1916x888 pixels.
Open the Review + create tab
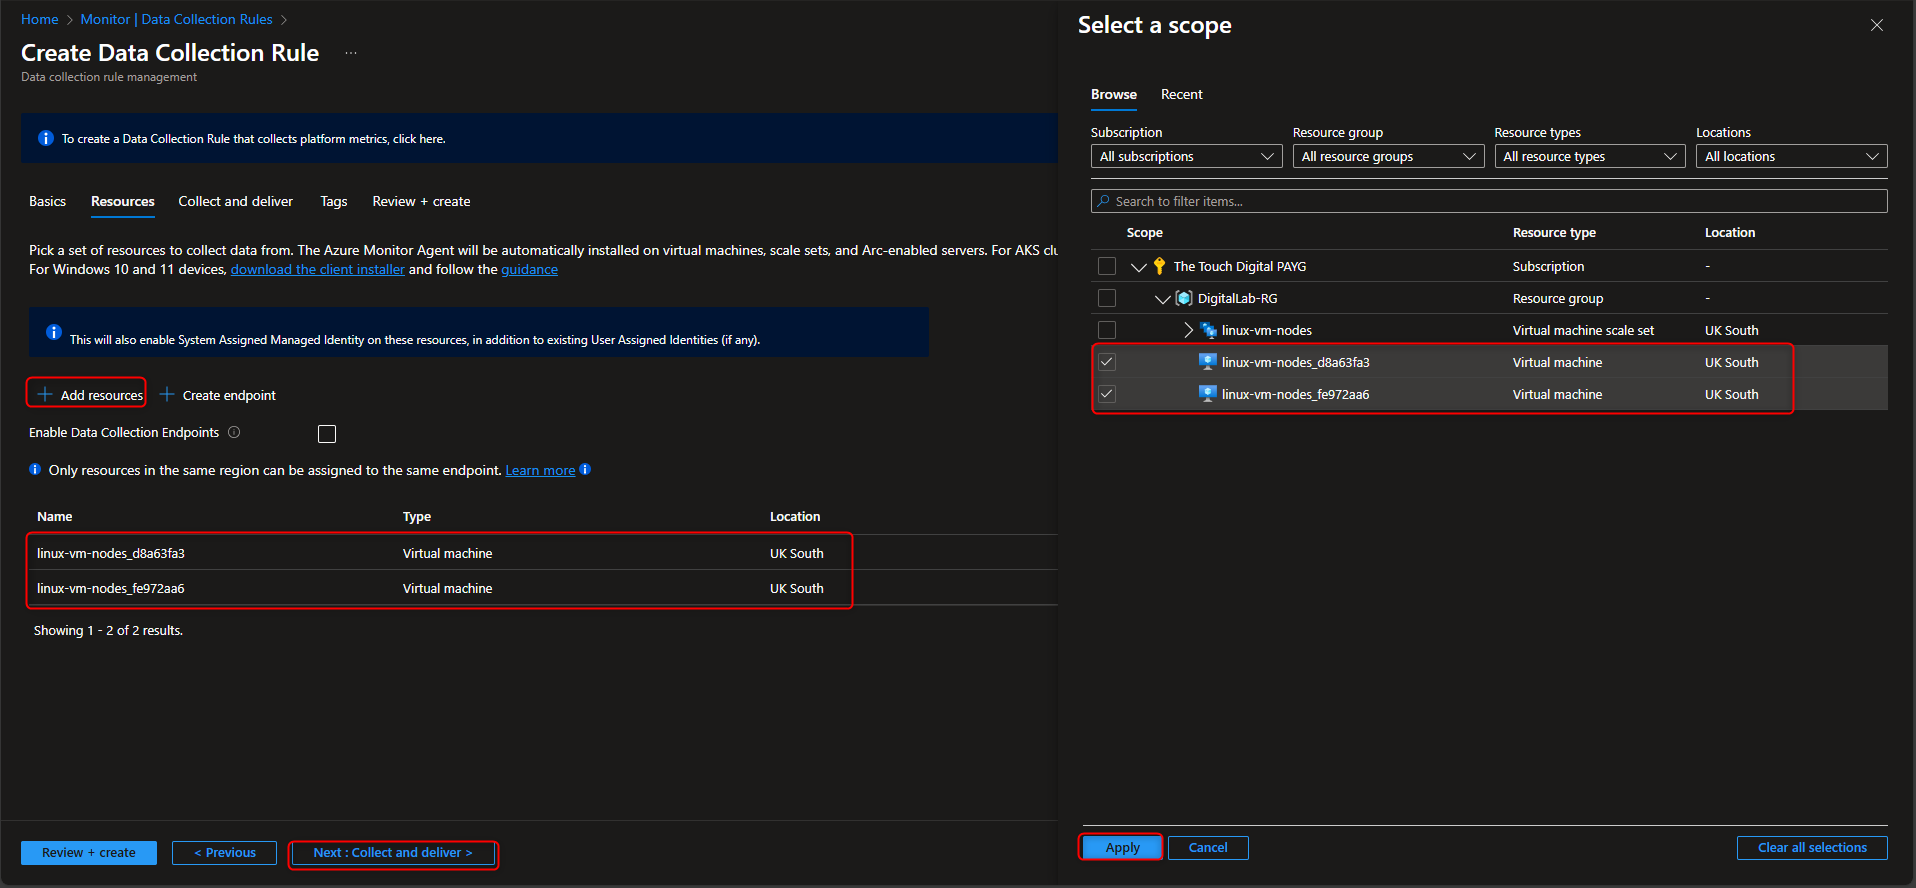[421, 201]
